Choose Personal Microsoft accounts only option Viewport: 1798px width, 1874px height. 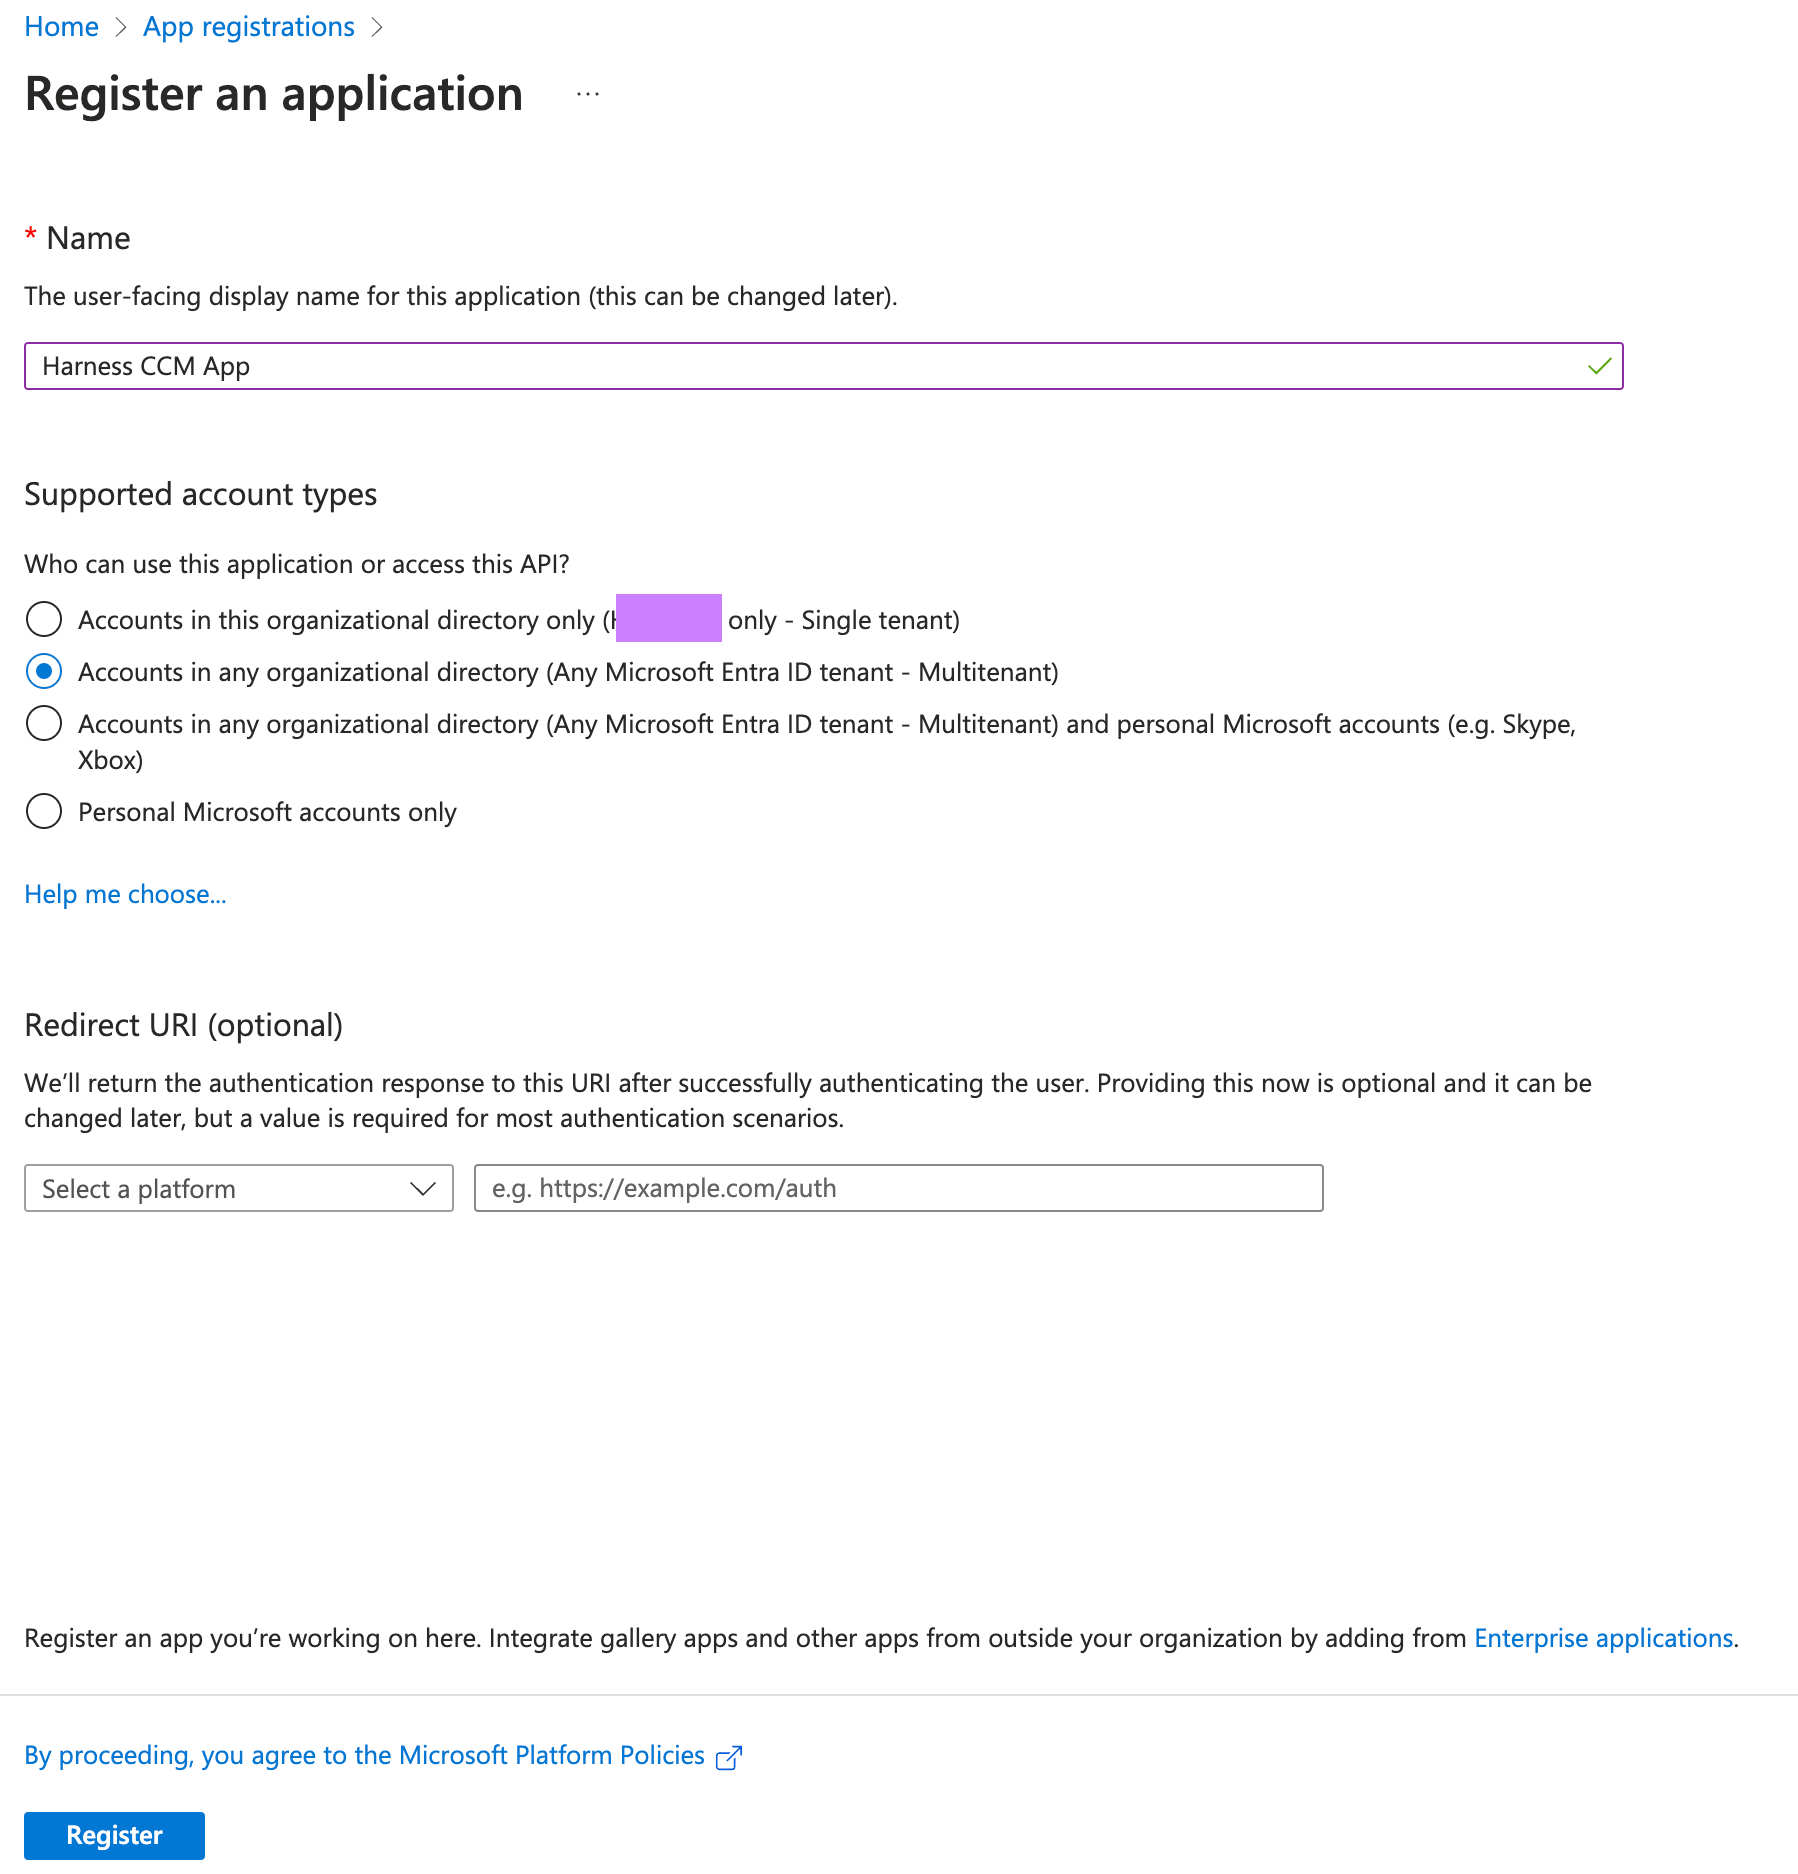tap(44, 811)
